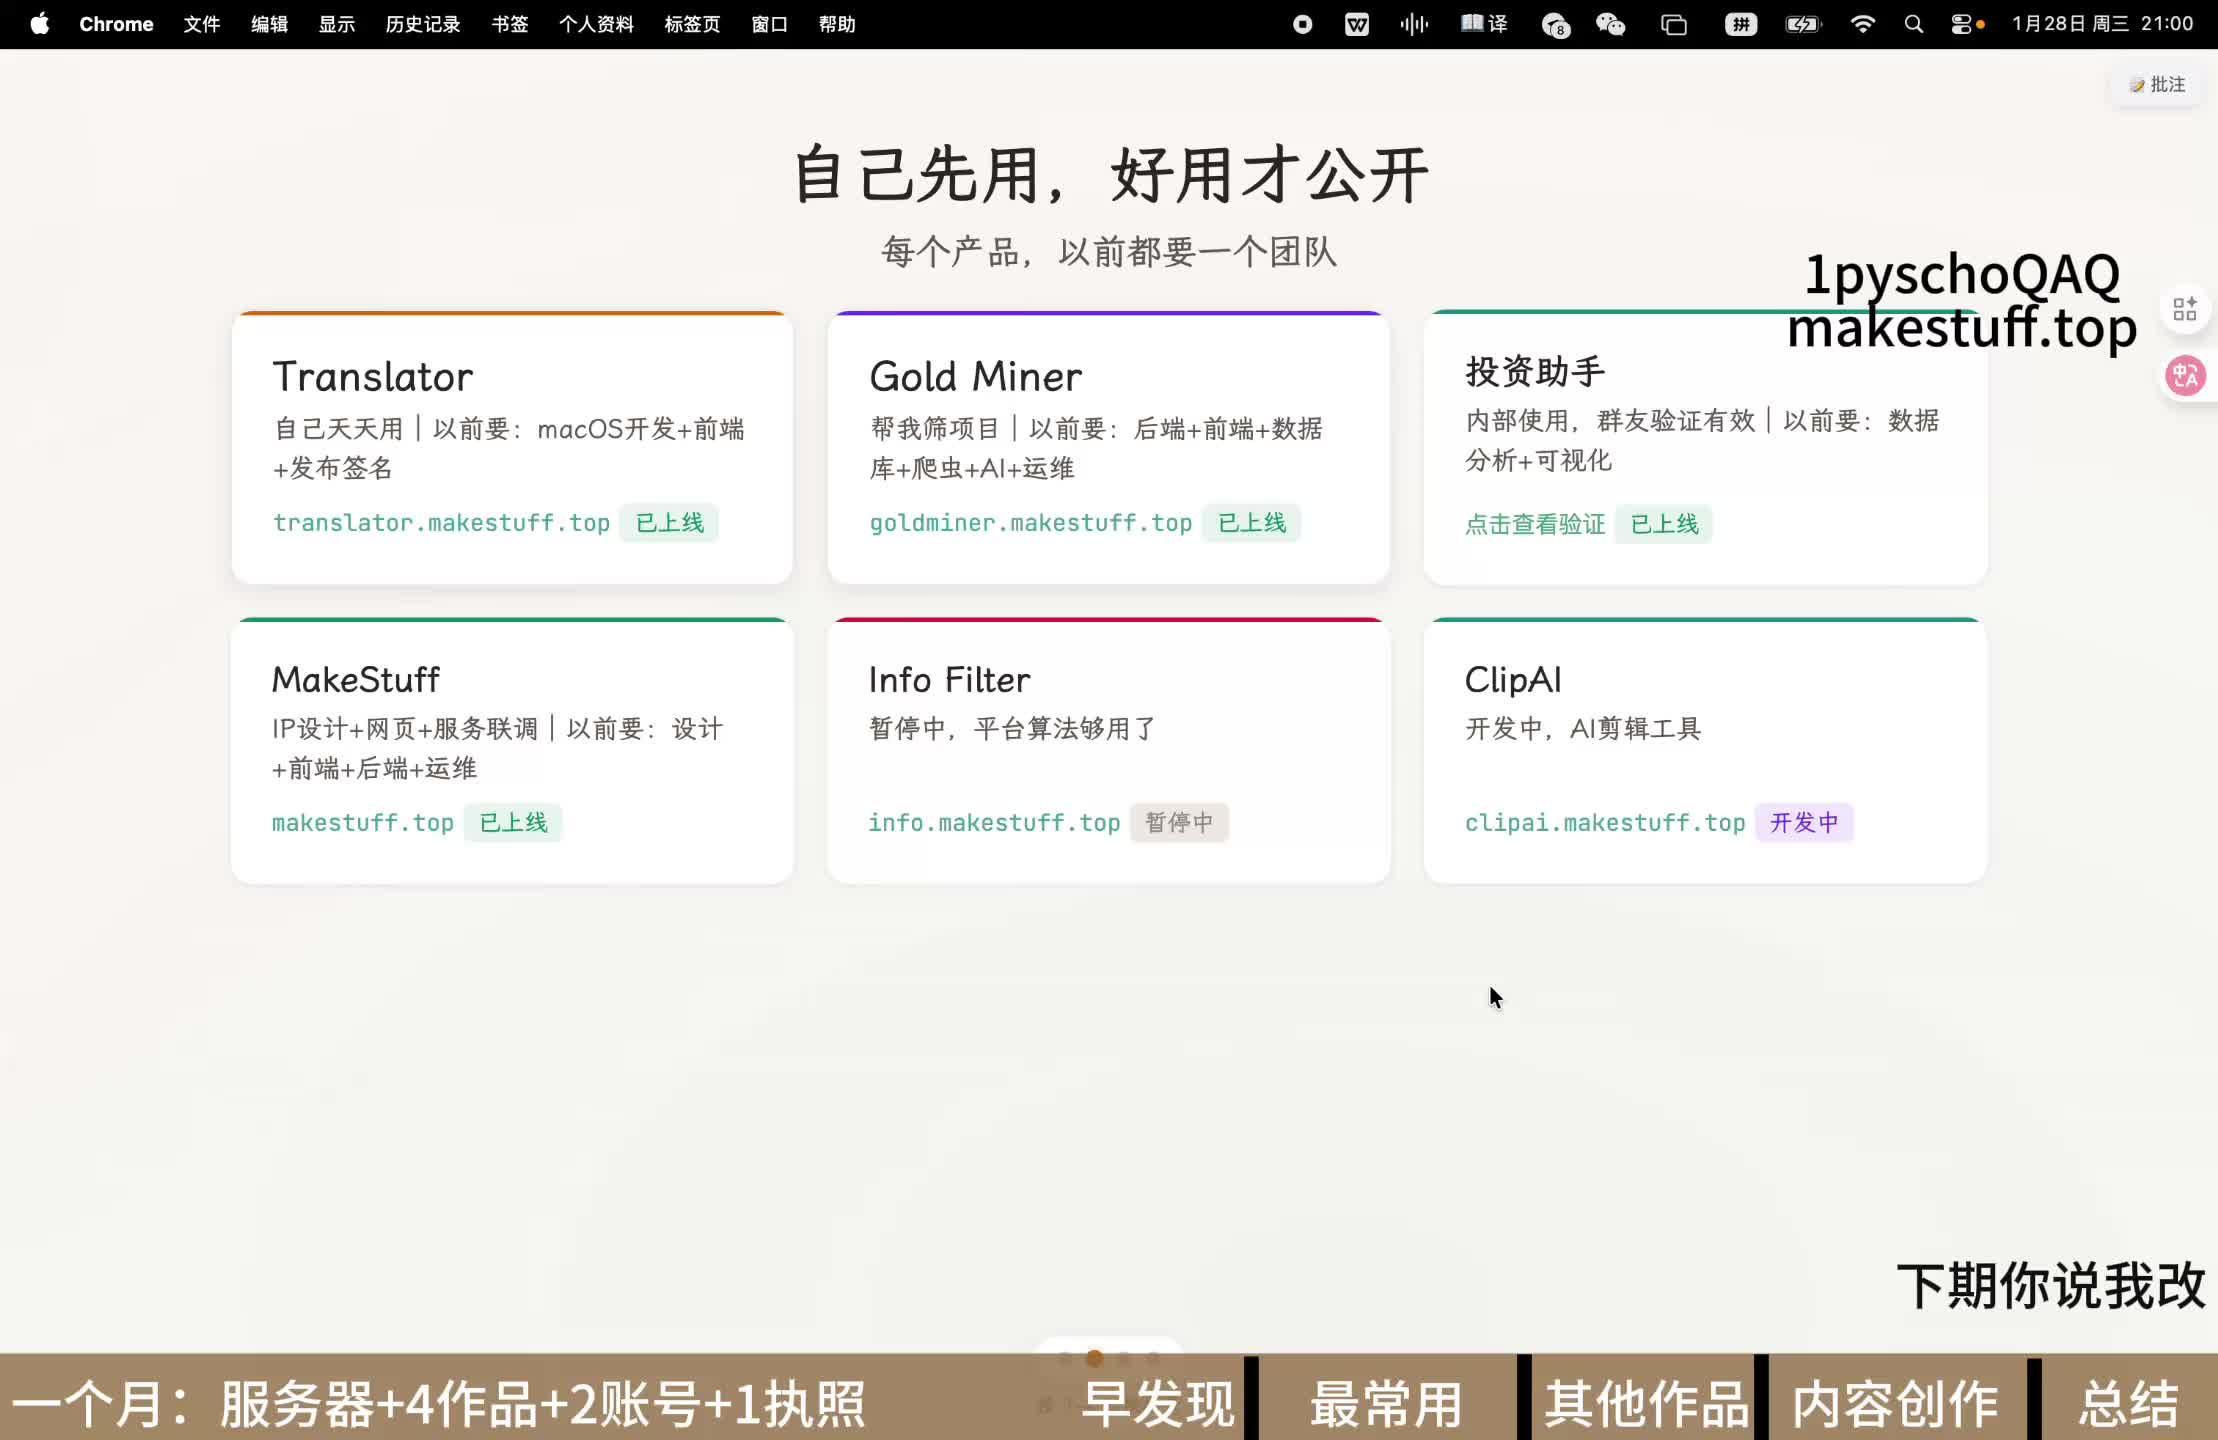Open the 书签 dropdown menu

[510, 23]
